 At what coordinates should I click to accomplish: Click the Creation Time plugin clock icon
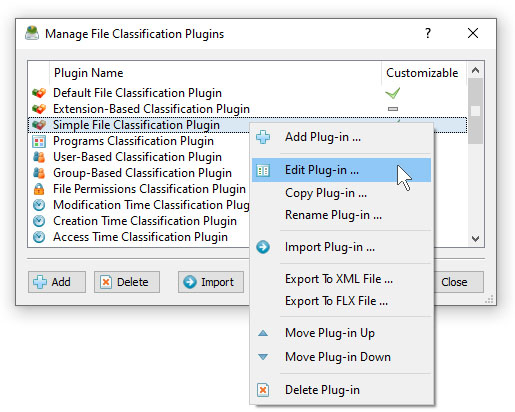[39, 221]
